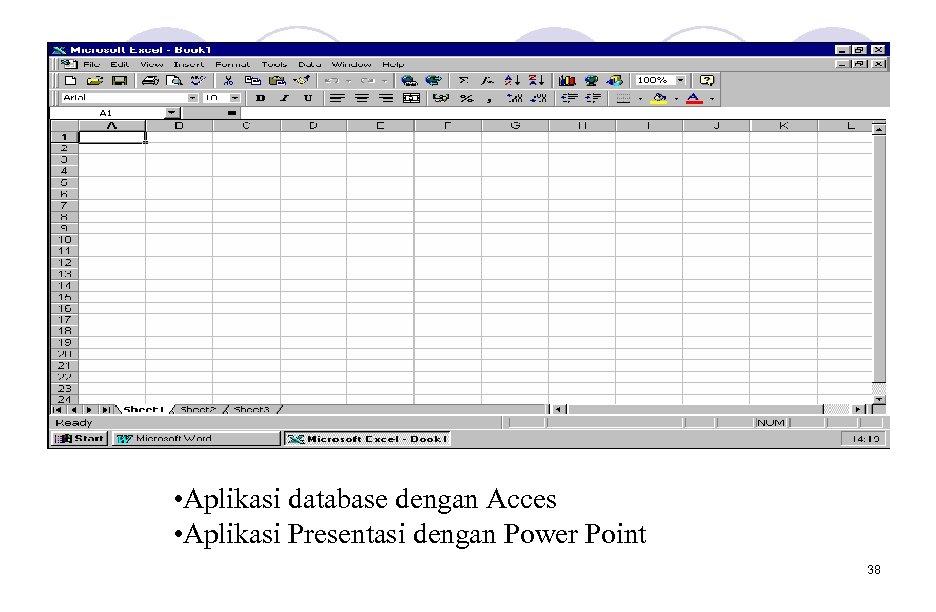Toggle Center alignment
936x612 pixels.
pos(362,99)
